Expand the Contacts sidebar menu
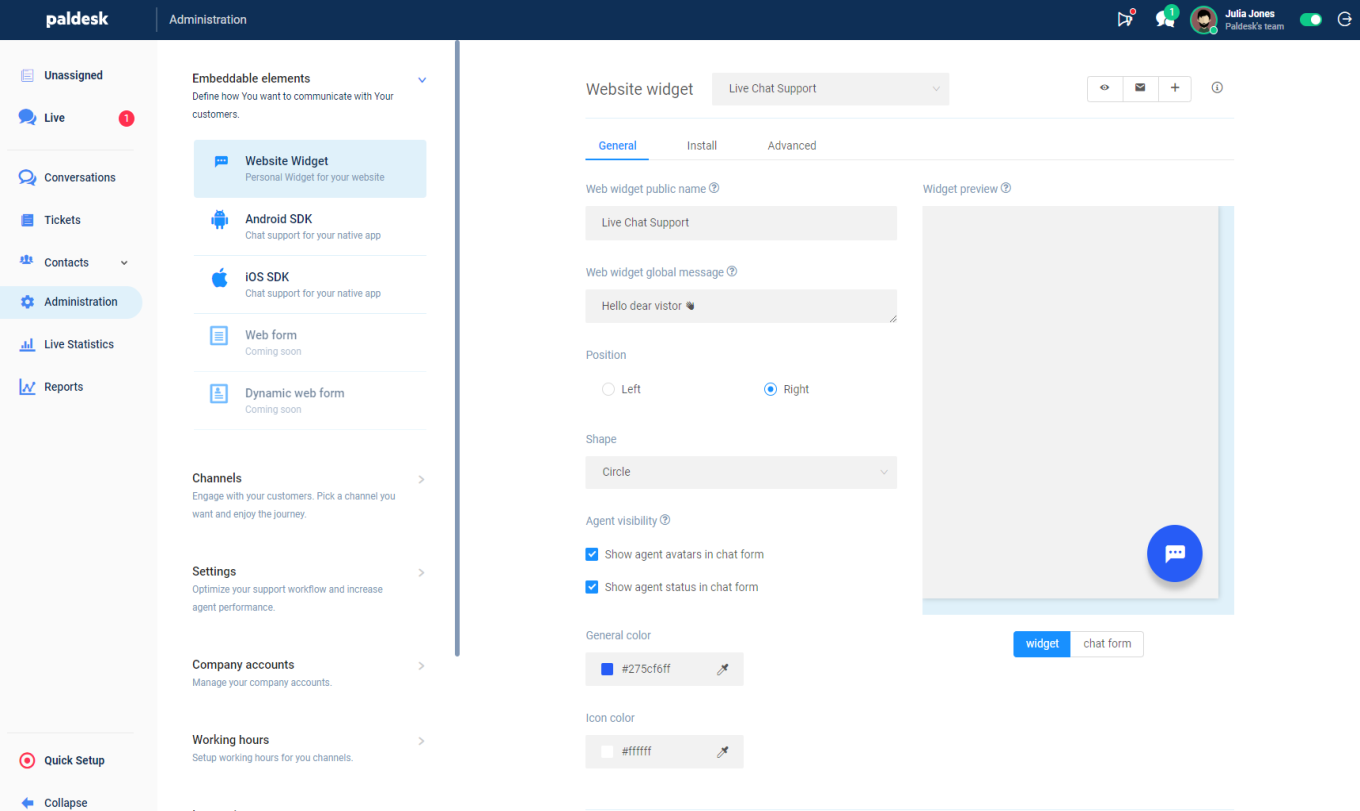 tap(124, 262)
